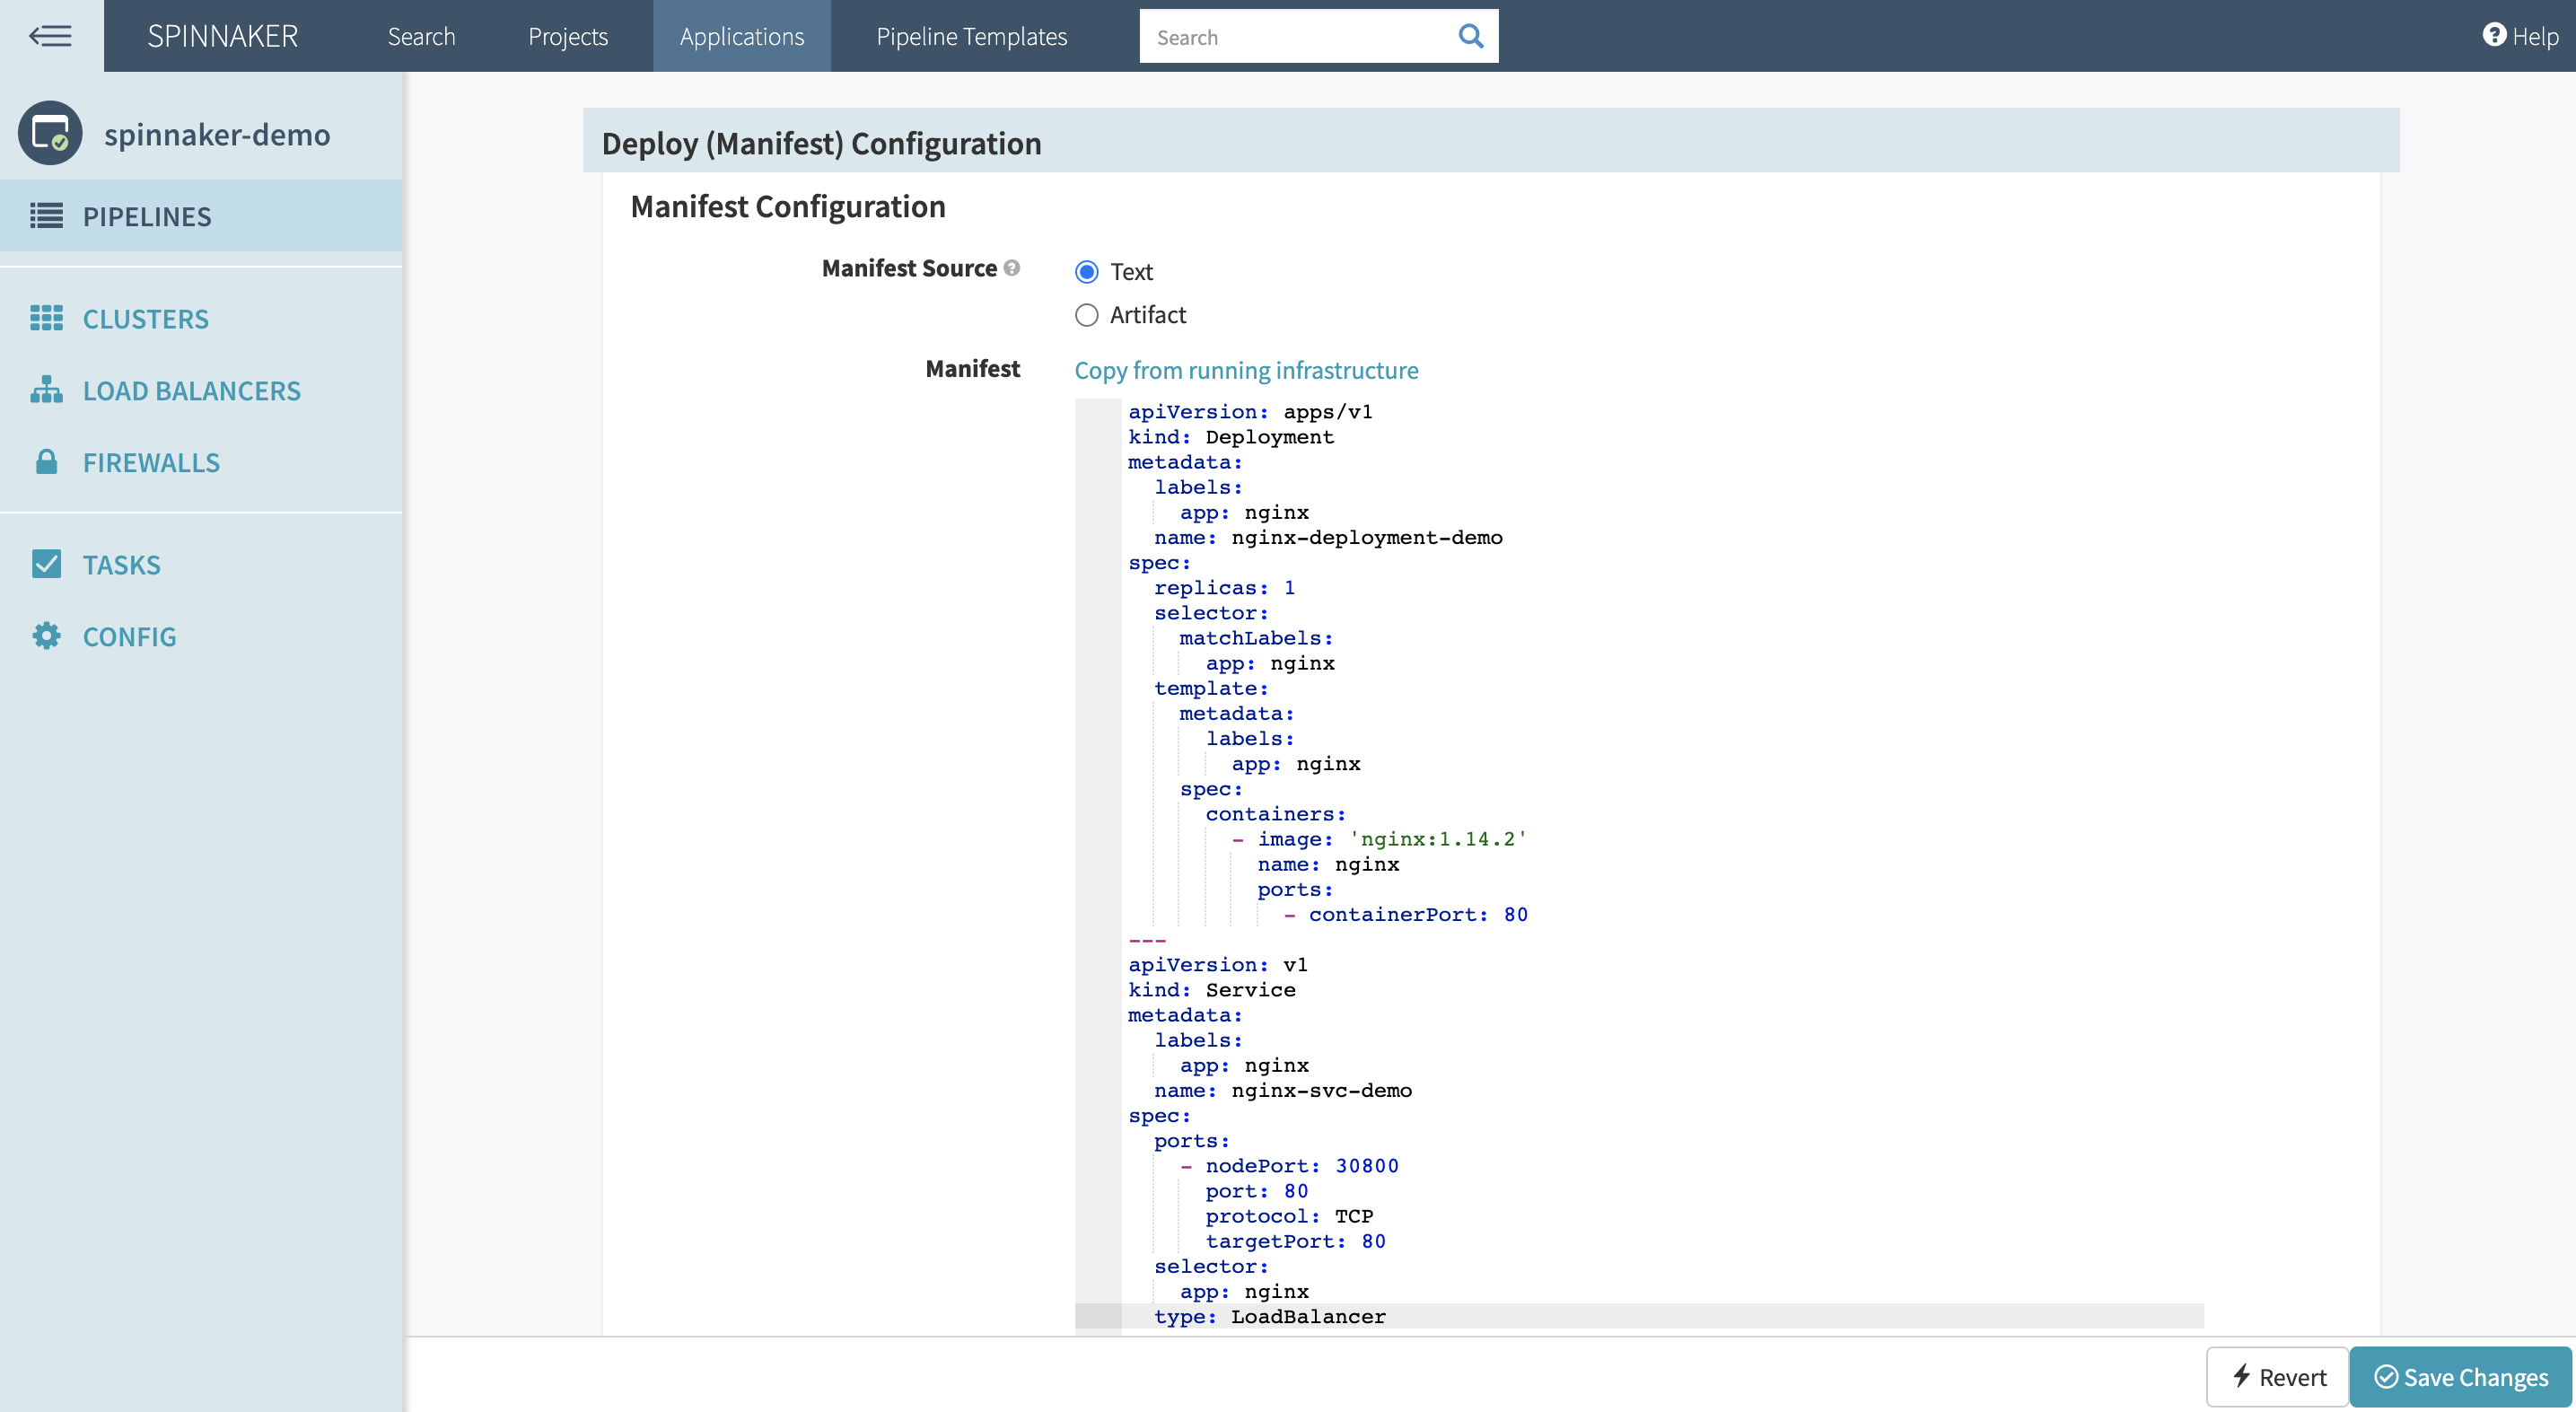This screenshot has height=1412, width=2576.
Task: Click Copy from running infrastructure link
Action: pos(1246,370)
